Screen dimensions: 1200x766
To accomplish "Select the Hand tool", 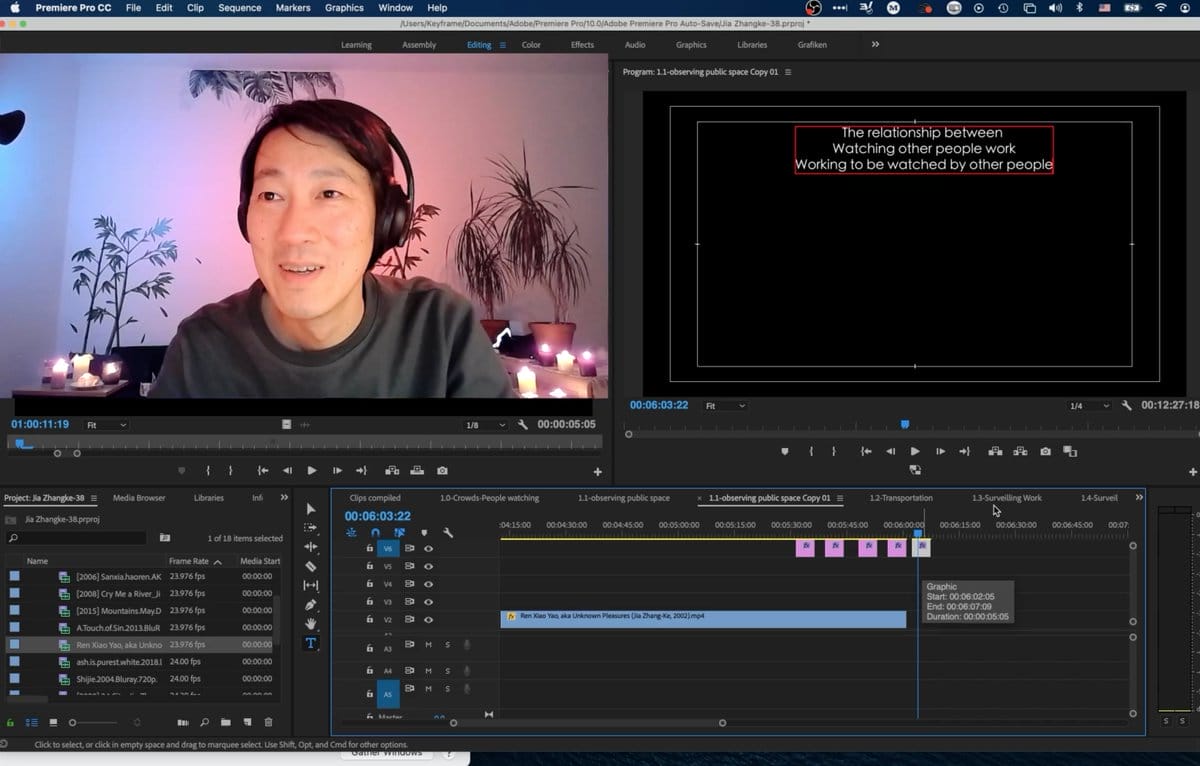I will pyautogui.click(x=310, y=624).
